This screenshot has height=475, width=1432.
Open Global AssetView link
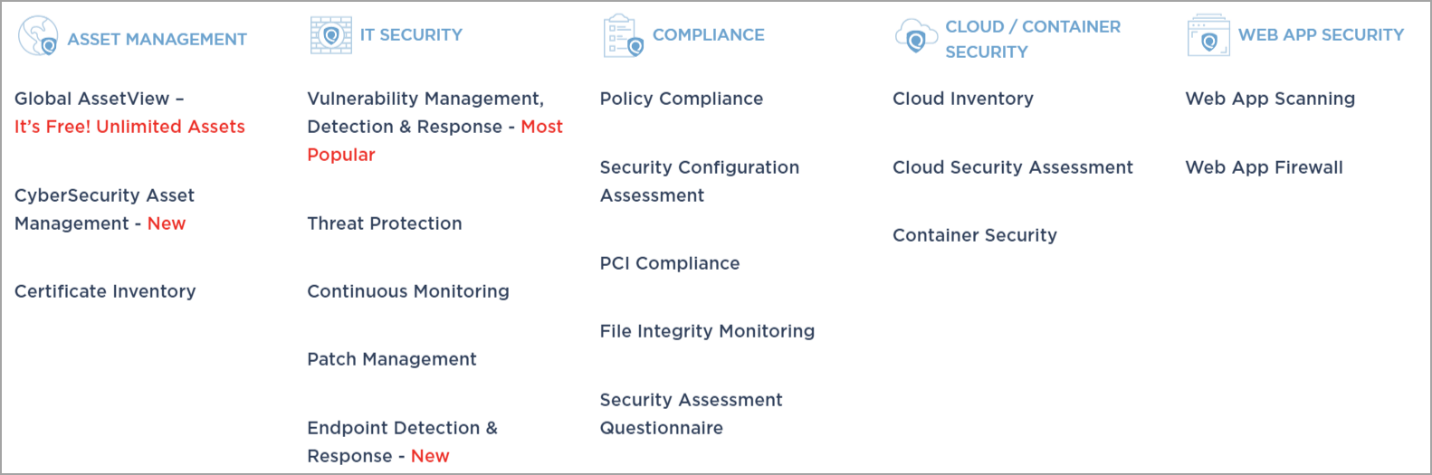99,99
